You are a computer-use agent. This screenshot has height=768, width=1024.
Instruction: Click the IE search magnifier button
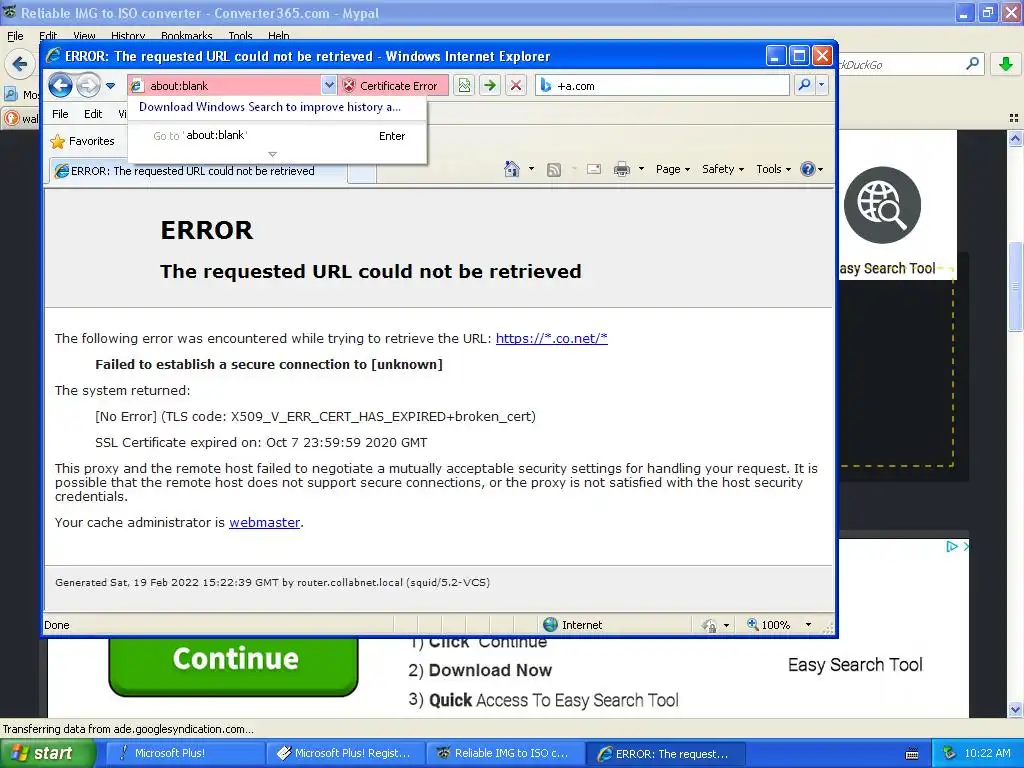[804, 86]
